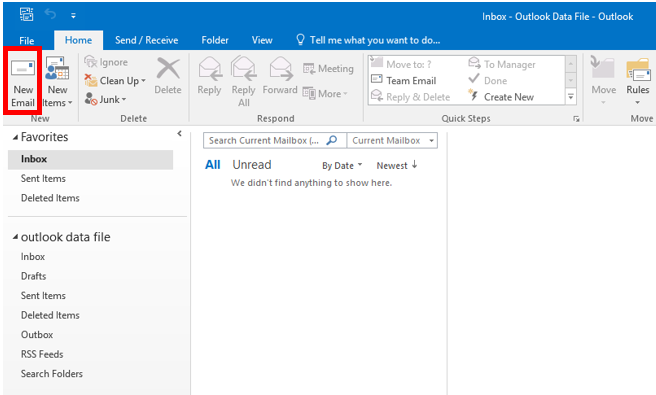656x395 pixels.
Task: Select Inbox under Favorites
Action: [x=90, y=159]
